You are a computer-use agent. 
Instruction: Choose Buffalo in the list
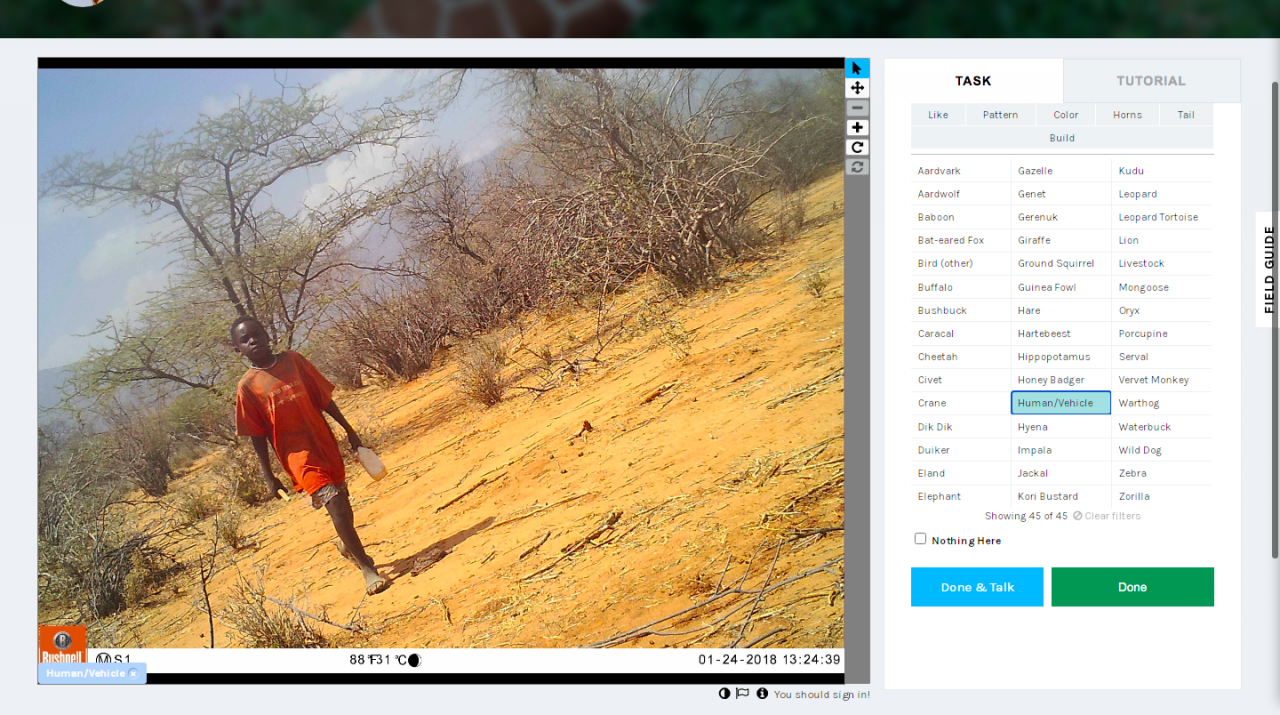pos(961,287)
